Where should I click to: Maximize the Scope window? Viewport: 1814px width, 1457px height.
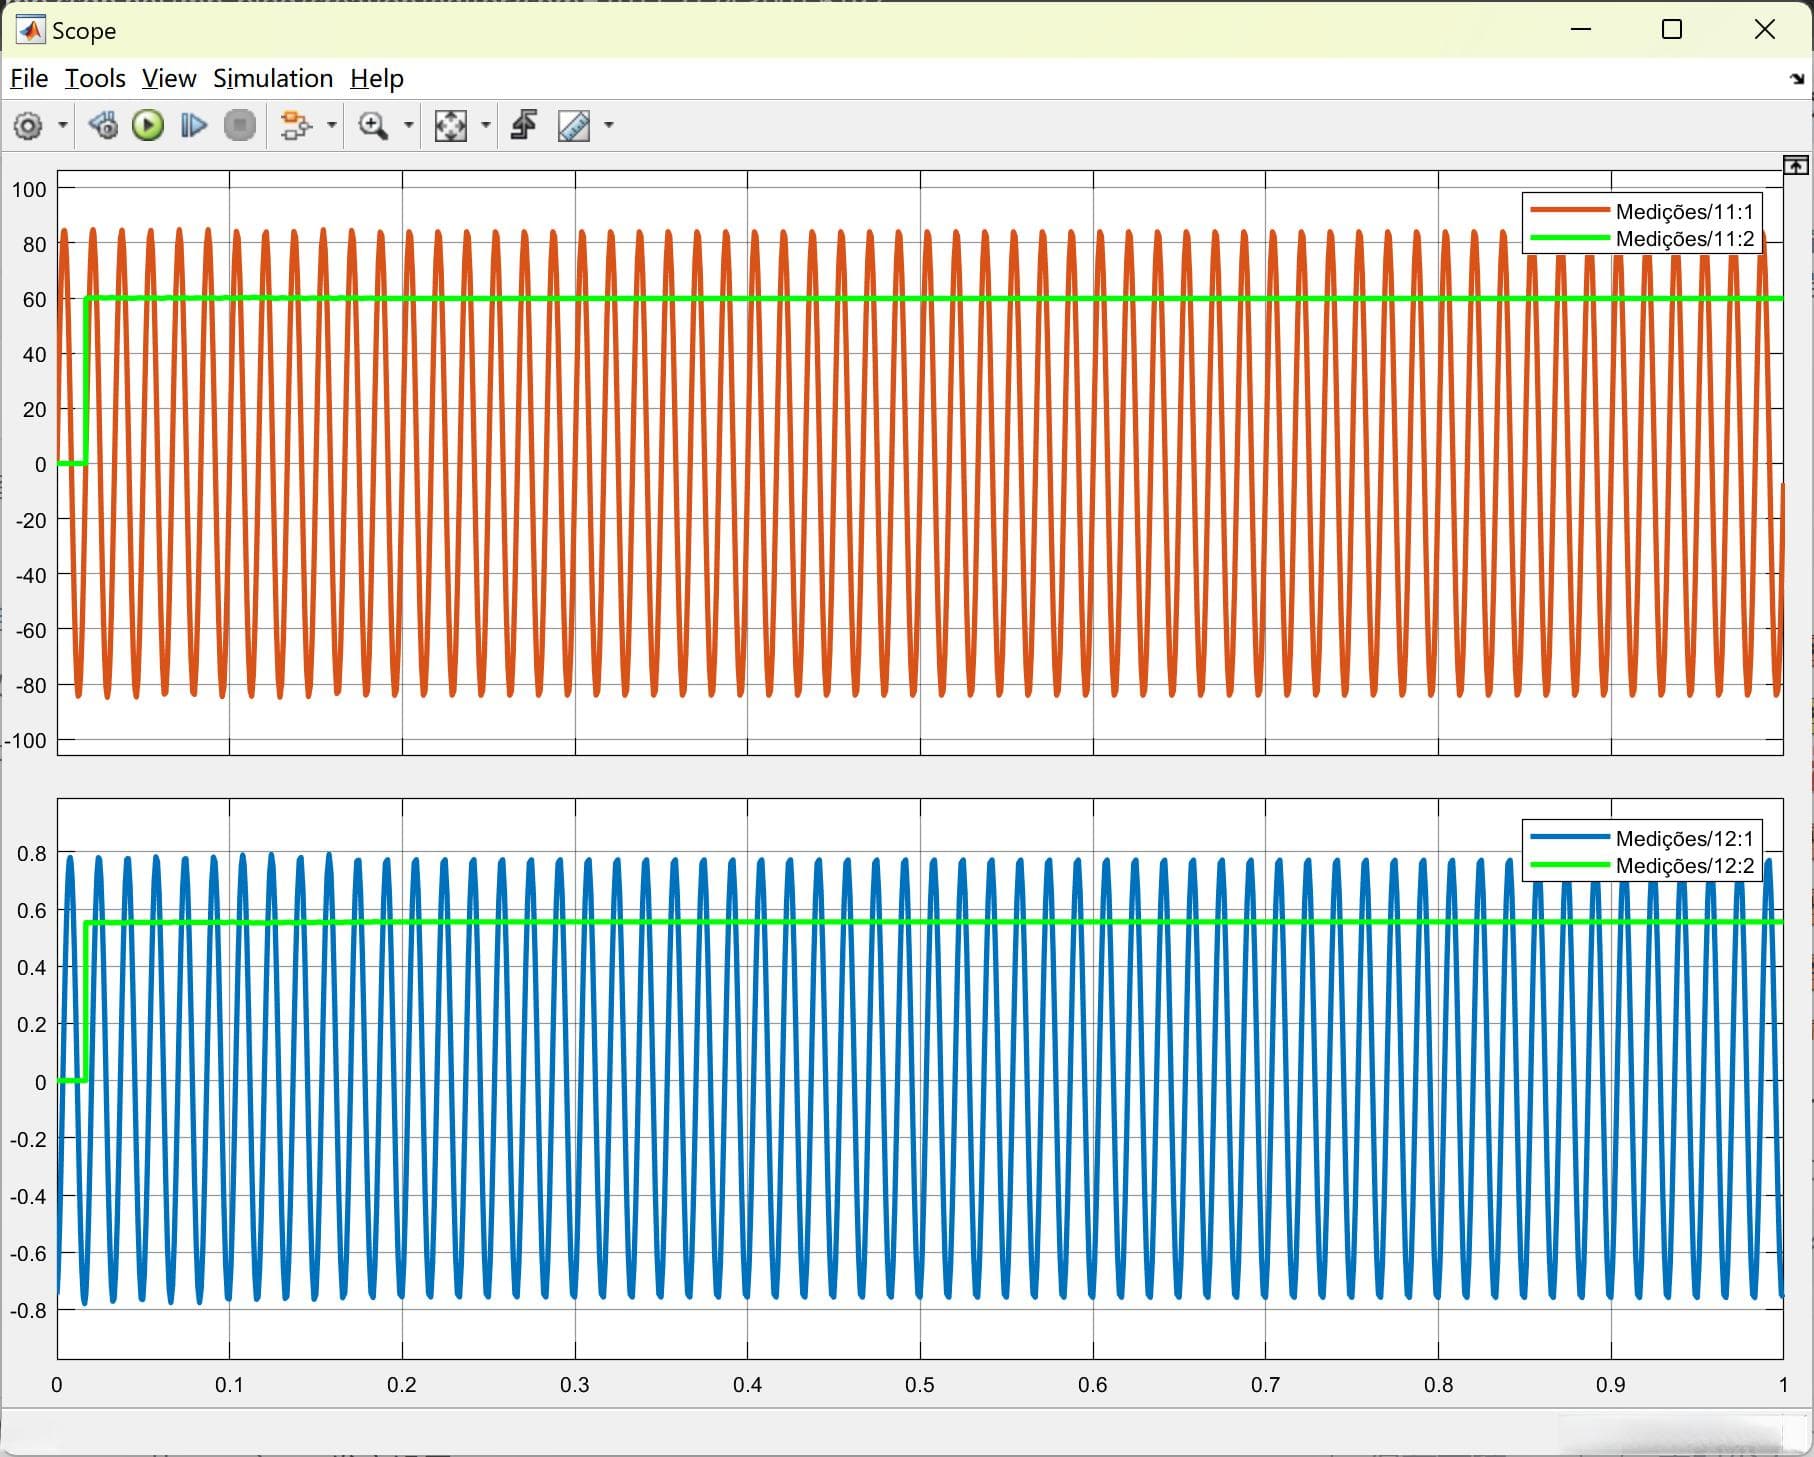[x=1672, y=30]
